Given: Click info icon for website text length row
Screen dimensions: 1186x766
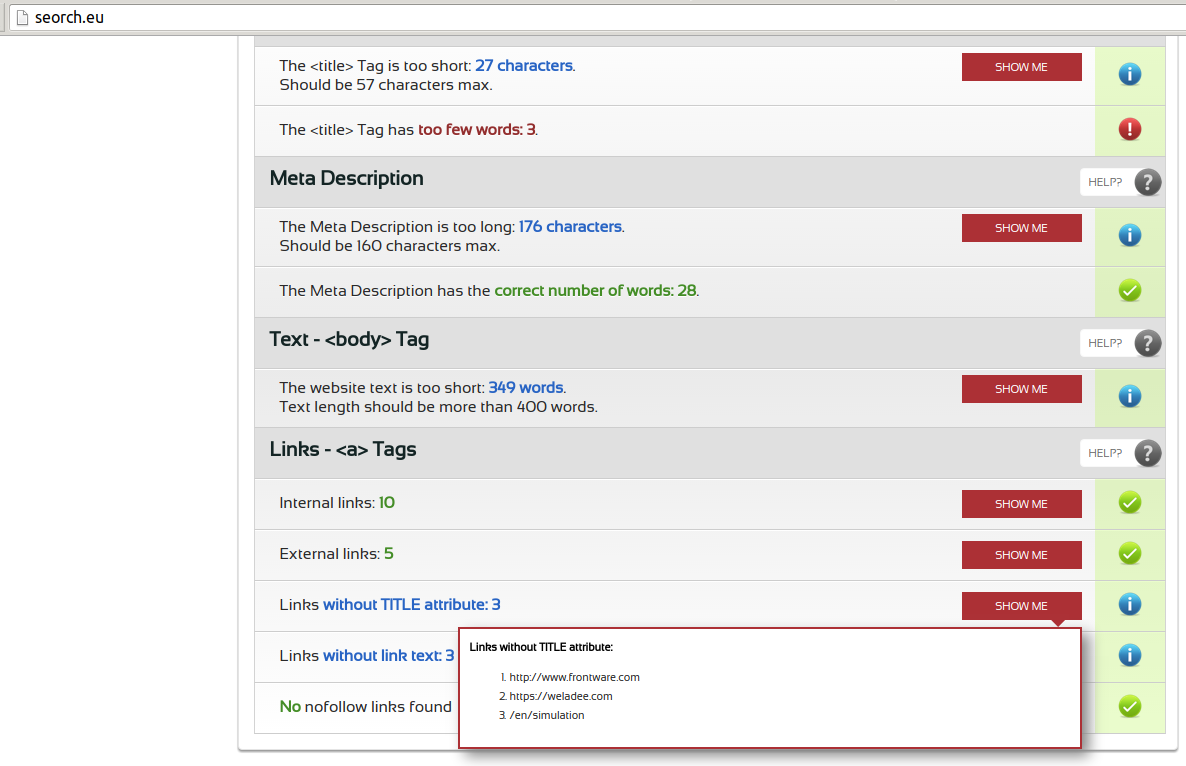Looking at the screenshot, I should point(1130,396).
